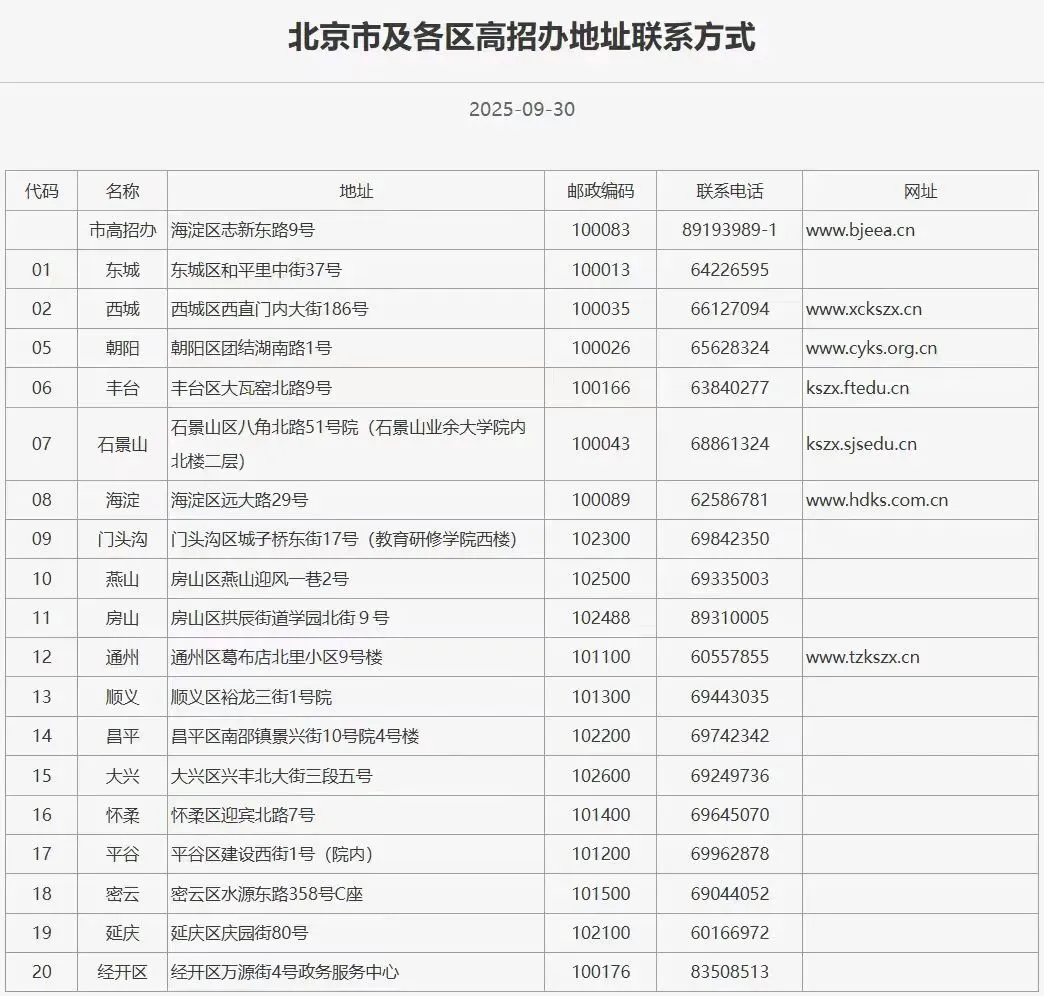Select address 西城区西直门内大街186号
This screenshot has width=1044, height=996.
tap(269, 309)
